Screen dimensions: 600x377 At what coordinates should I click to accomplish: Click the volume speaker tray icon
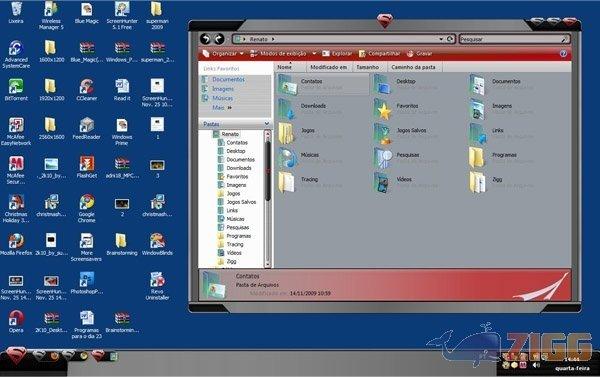pyautogui.click(x=536, y=365)
